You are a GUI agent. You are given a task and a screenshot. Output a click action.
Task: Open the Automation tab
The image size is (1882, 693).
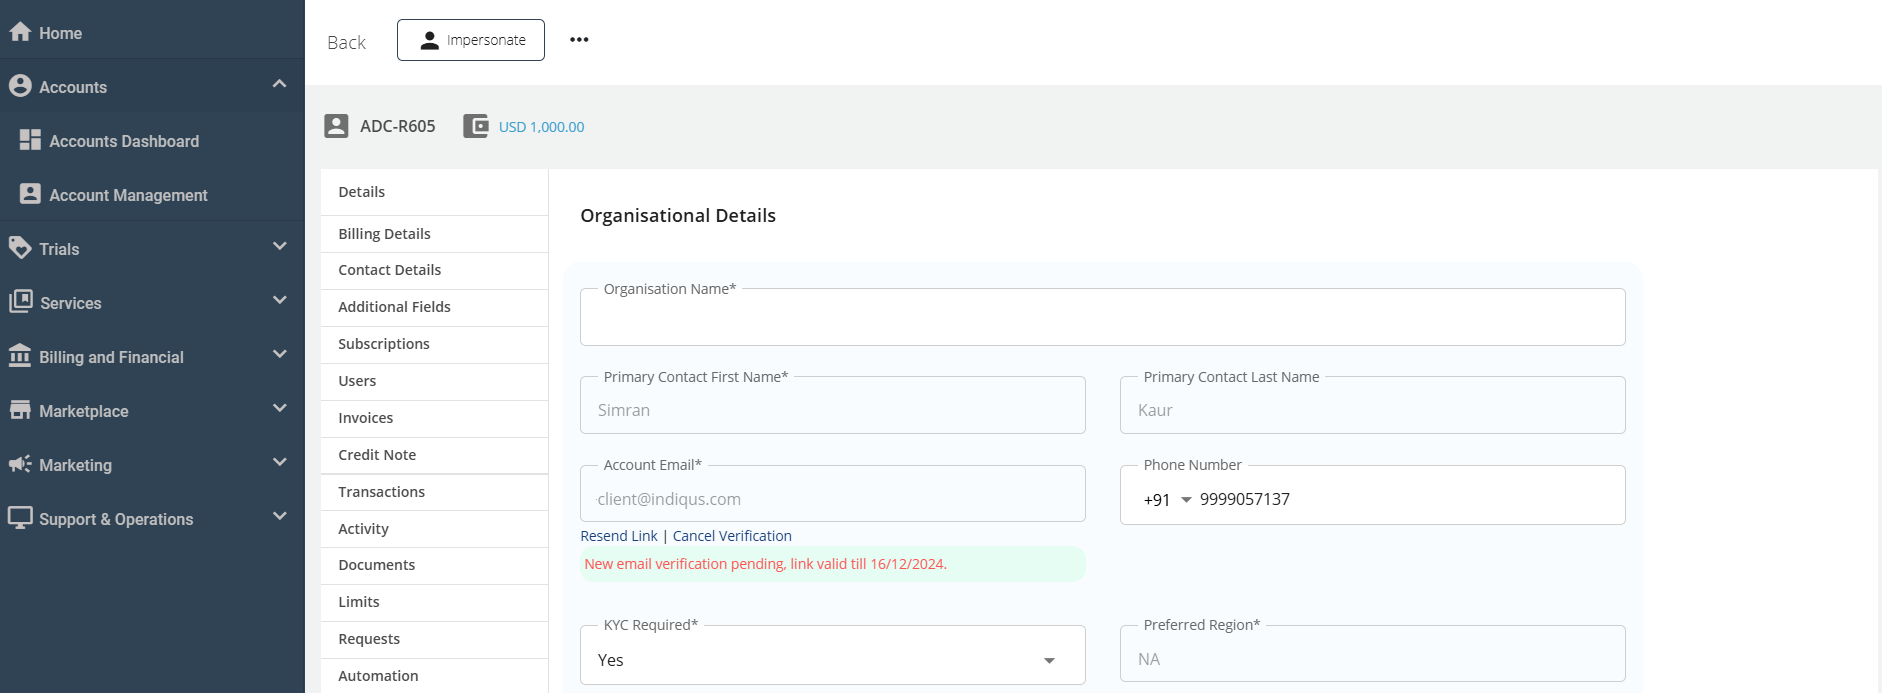pos(434,676)
